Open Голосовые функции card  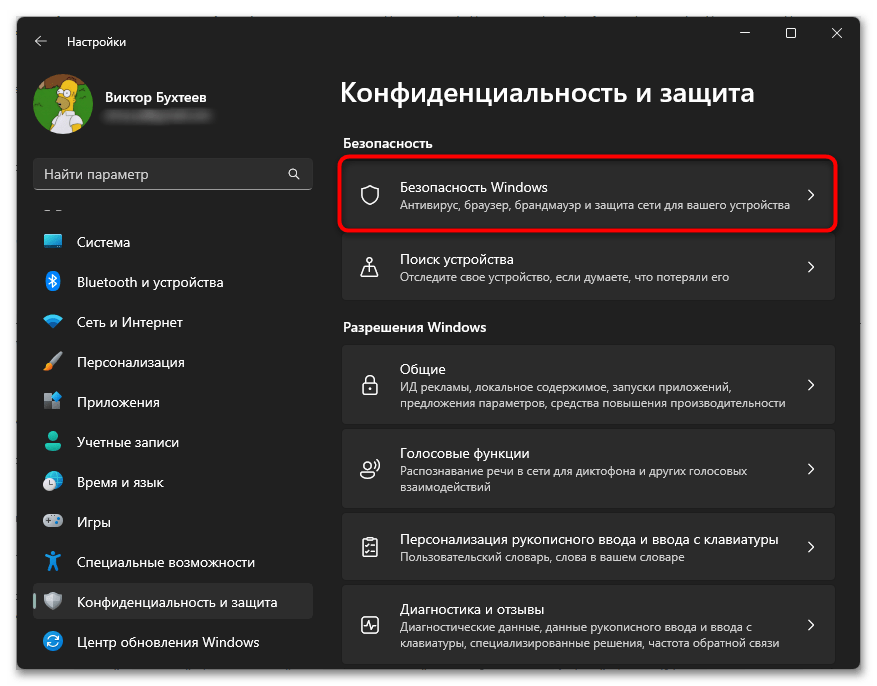click(x=588, y=469)
